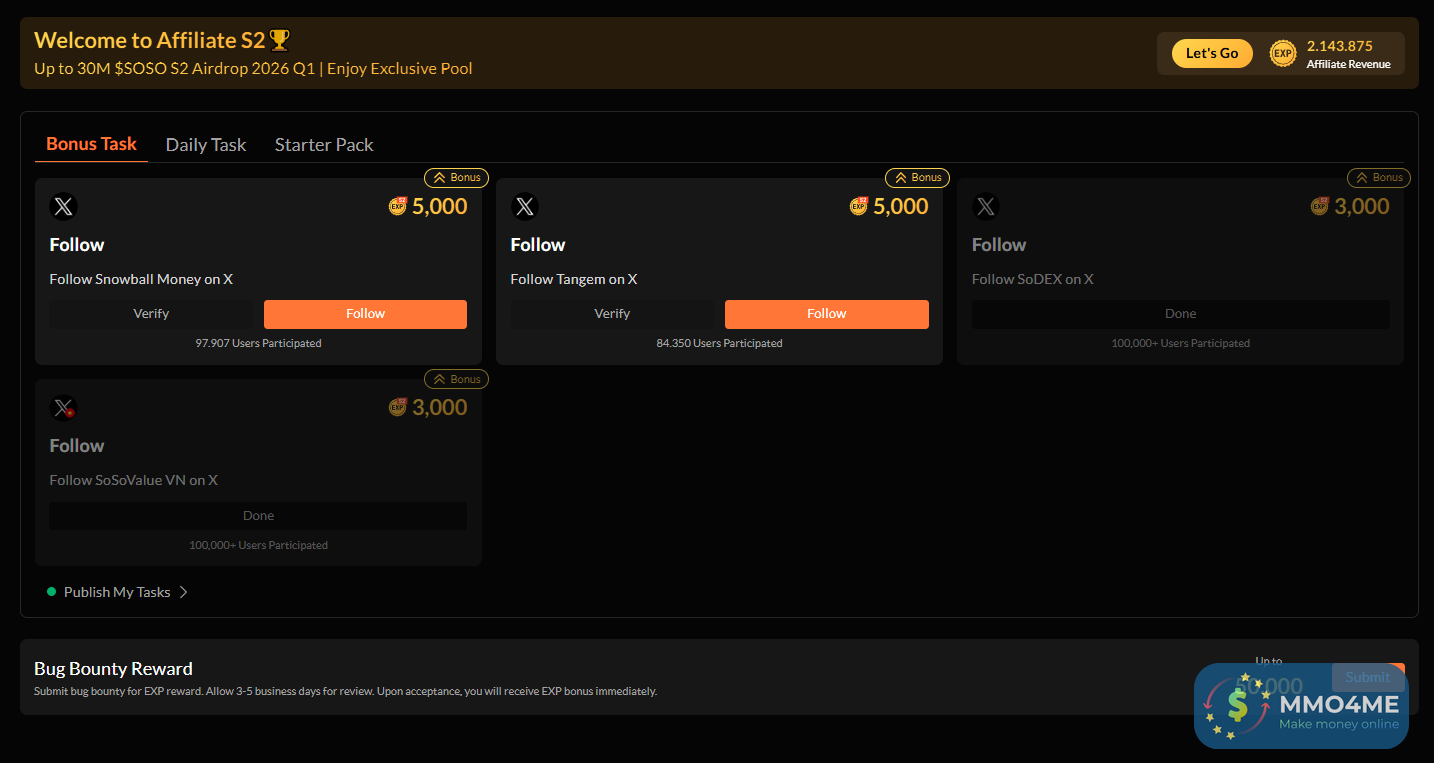Verify the Snowball Money follow task
Image resolution: width=1434 pixels, height=763 pixels.
[x=151, y=314]
